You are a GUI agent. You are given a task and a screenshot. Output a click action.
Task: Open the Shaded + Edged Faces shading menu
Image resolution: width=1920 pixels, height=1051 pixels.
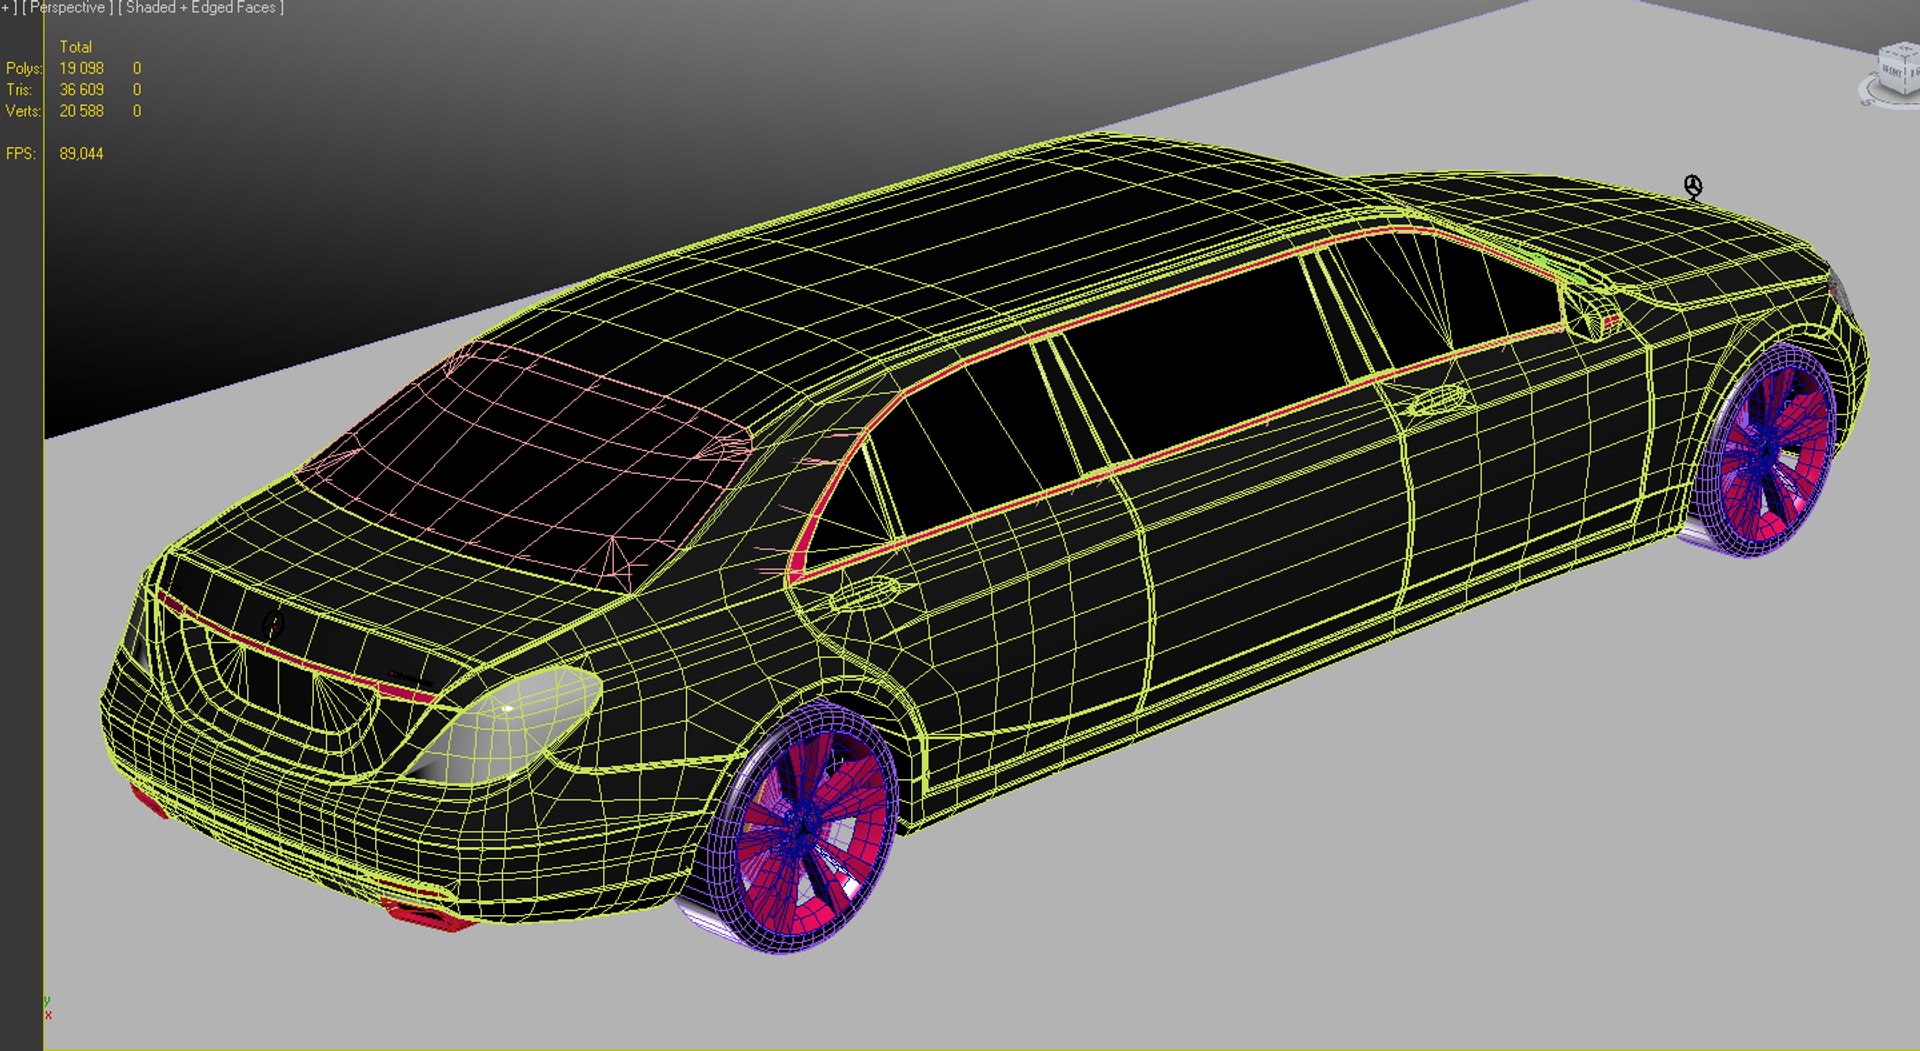pyautogui.click(x=201, y=8)
